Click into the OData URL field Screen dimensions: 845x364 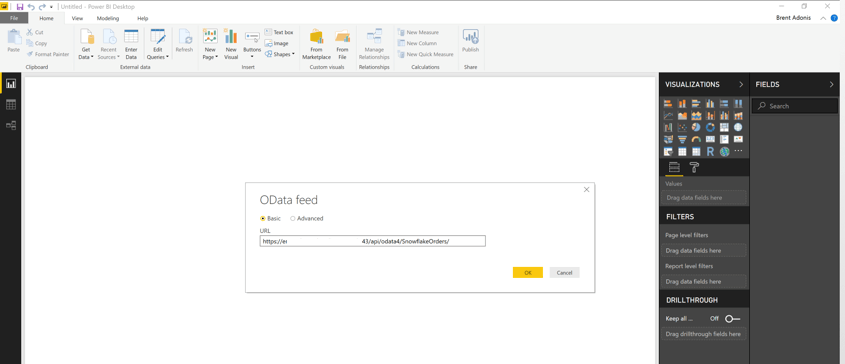coord(372,241)
